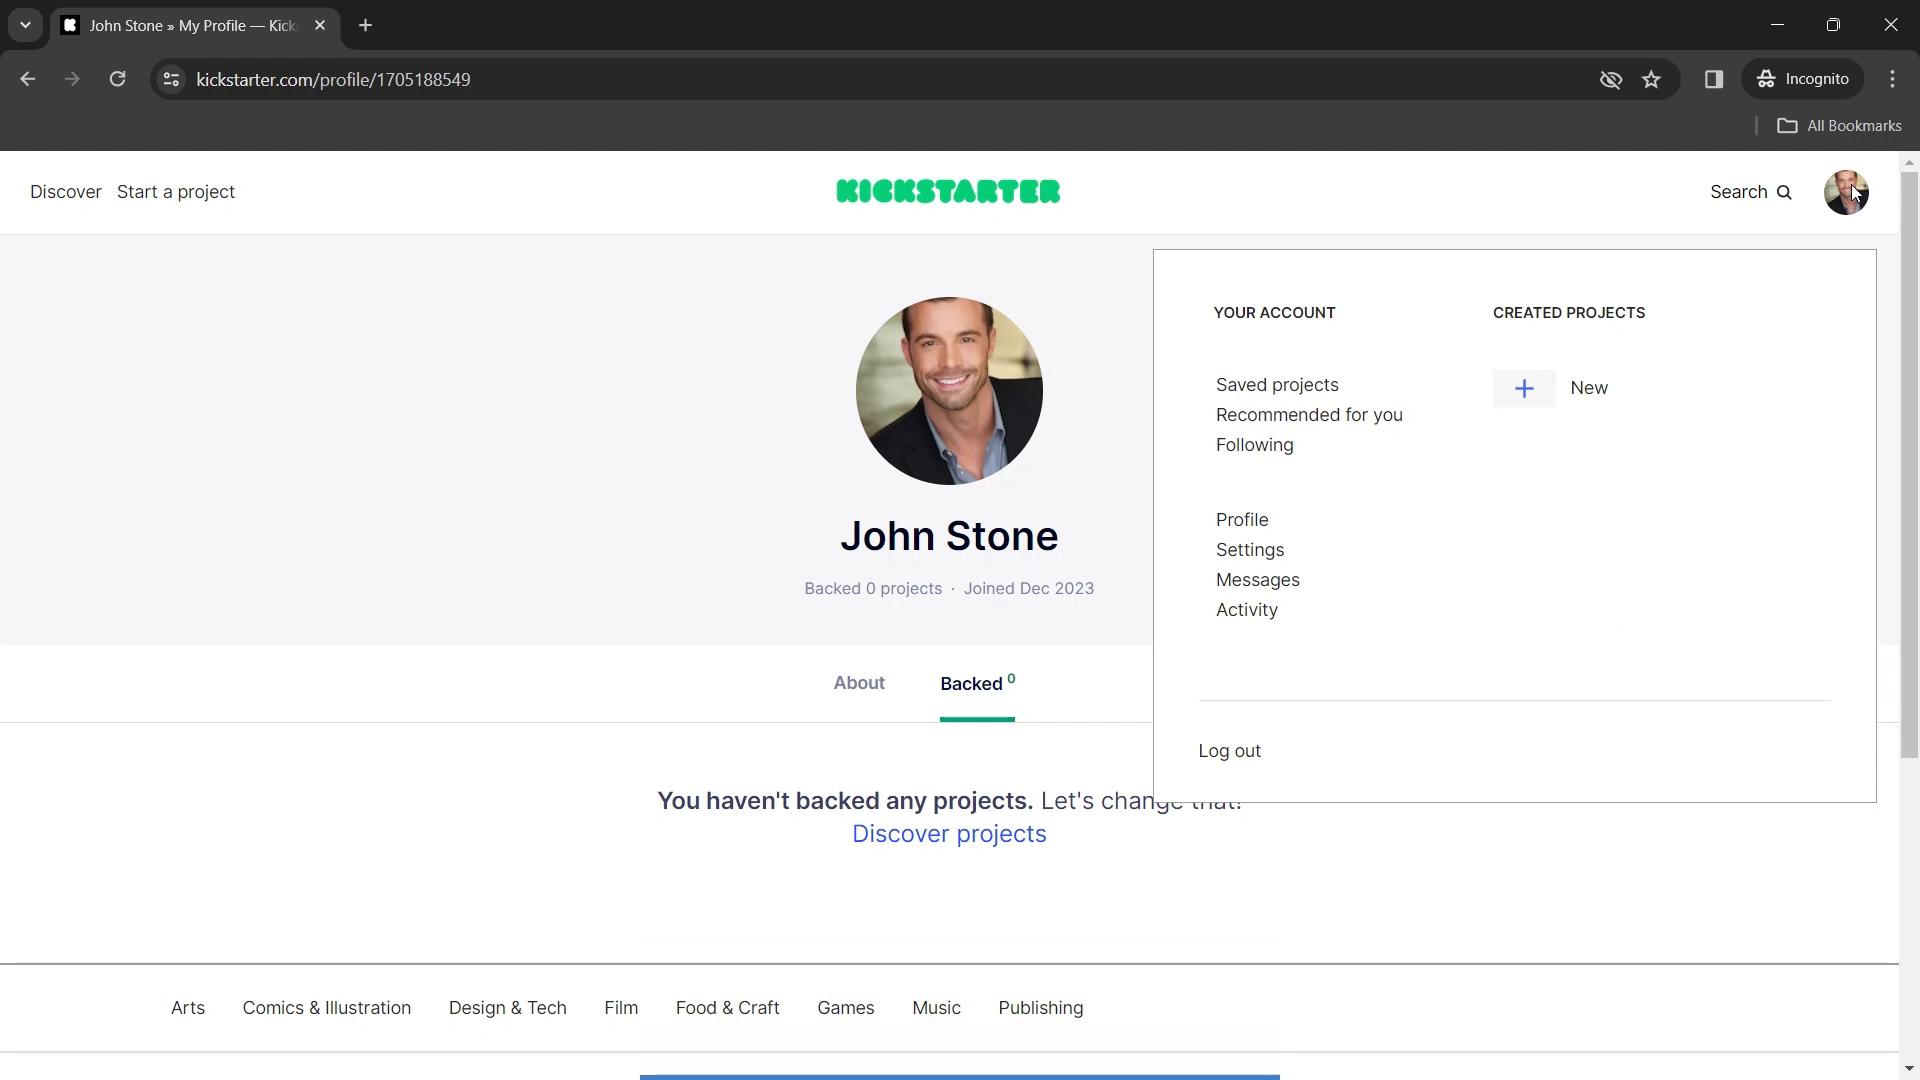Select the Backed tab on profile

[x=976, y=683]
